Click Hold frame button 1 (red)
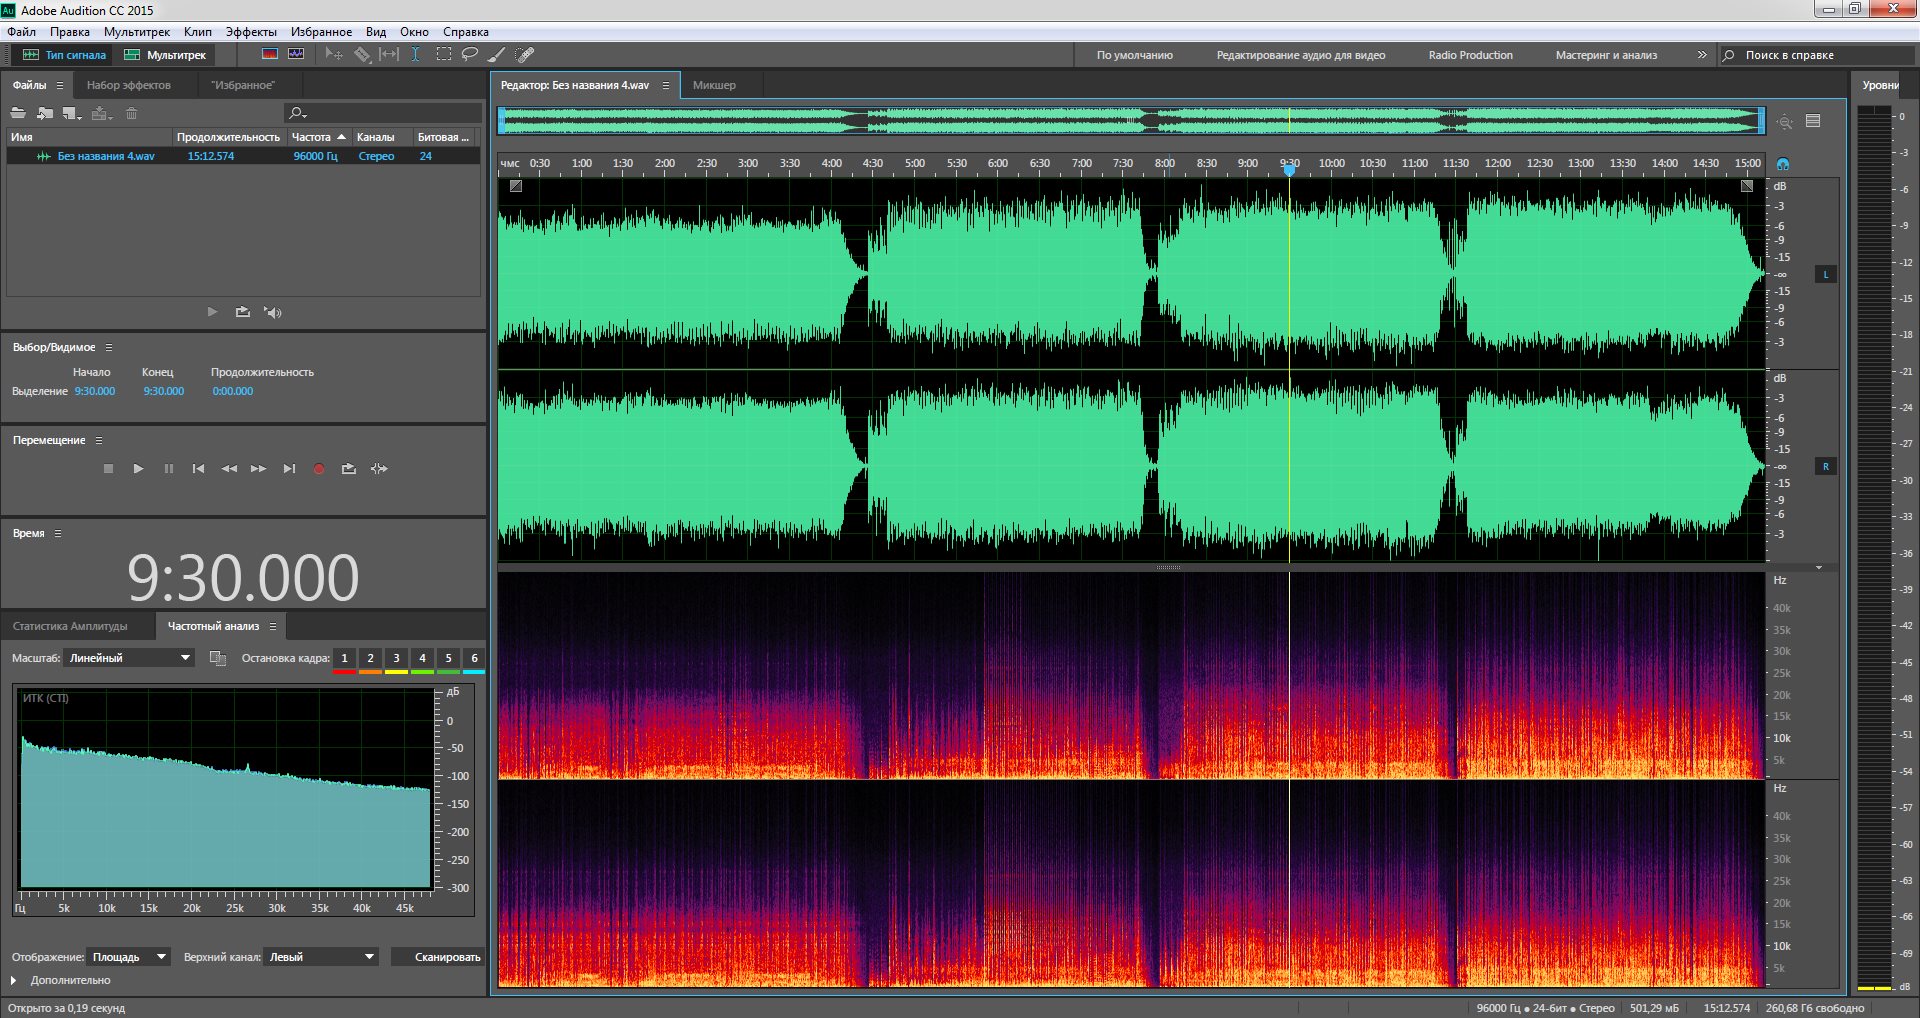1920x1018 pixels. pyautogui.click(x=344, y=659)
